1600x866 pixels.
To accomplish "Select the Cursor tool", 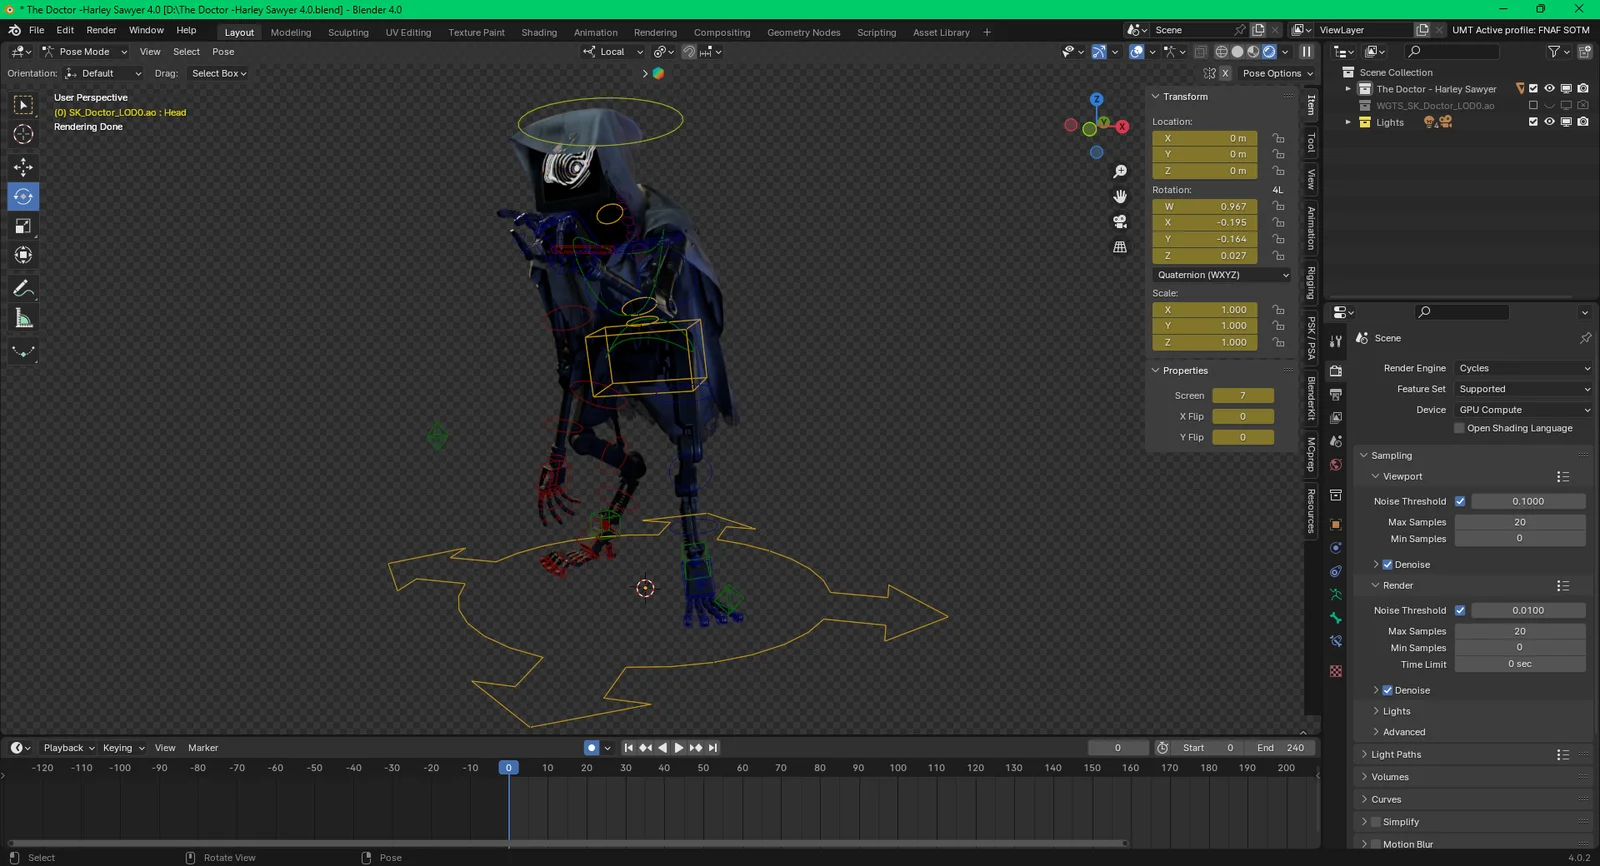I will (x=23, y=134).
